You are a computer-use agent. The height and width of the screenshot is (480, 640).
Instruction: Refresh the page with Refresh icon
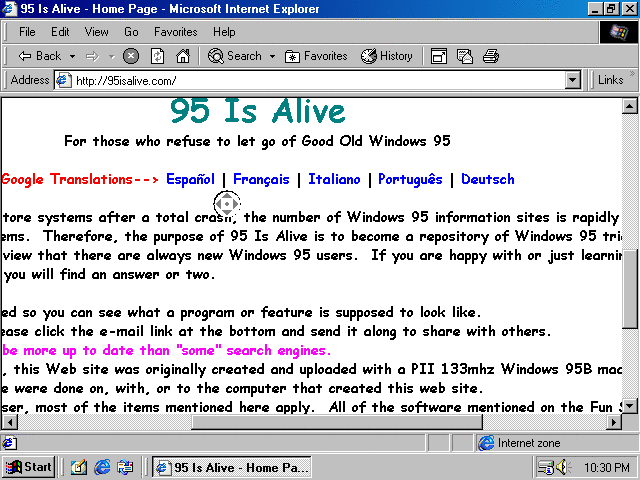158,56
